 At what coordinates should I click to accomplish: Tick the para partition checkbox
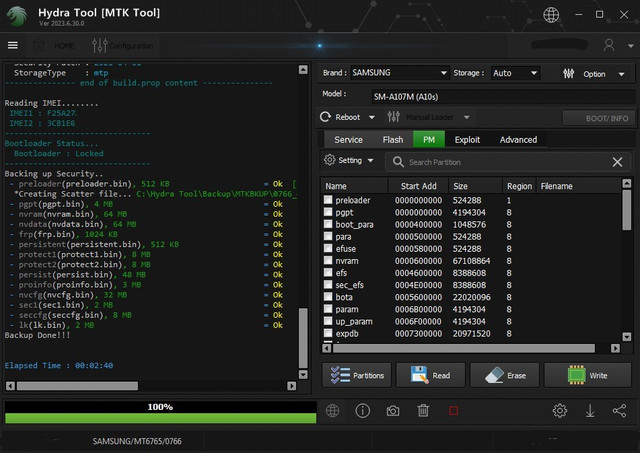point(328,236)
